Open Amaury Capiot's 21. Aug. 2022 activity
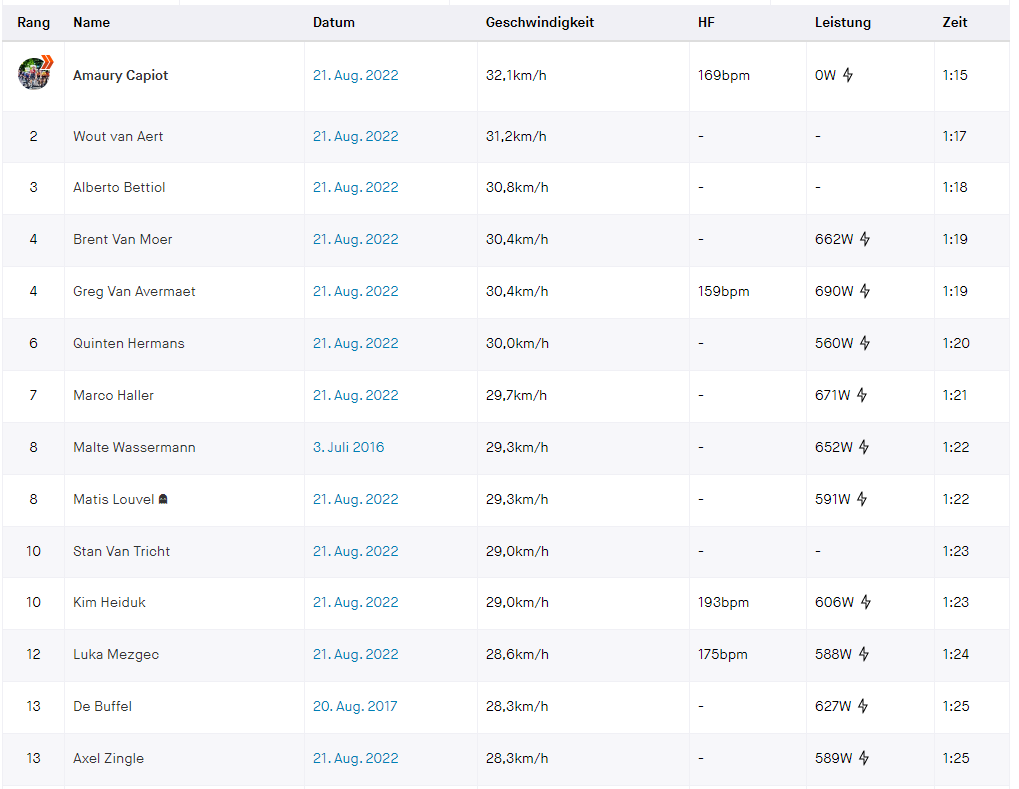Viewport: 1019px width, 789px height. point(355,75)
